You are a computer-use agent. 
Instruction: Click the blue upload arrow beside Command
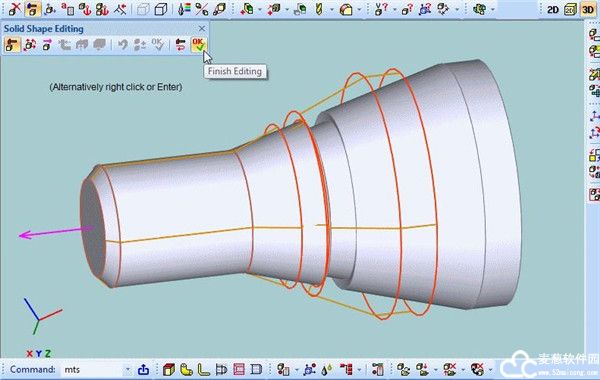pos(143,370)
